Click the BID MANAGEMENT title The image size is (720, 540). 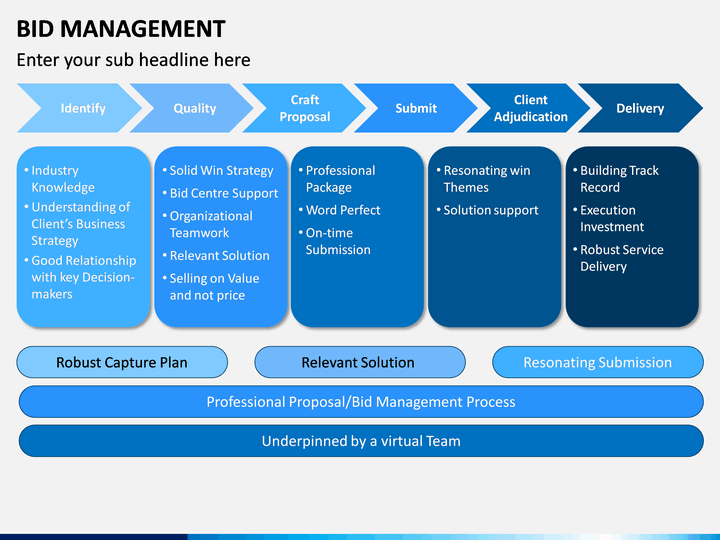[x=121, y=29]
